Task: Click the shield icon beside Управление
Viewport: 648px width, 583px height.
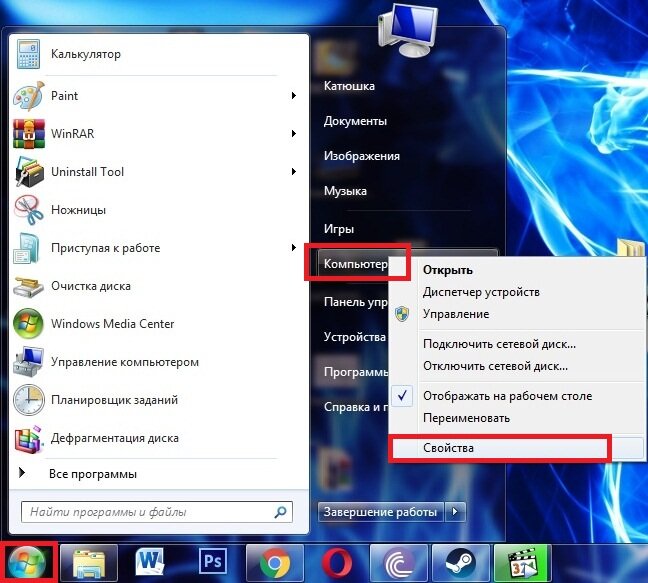Action: 402,314
